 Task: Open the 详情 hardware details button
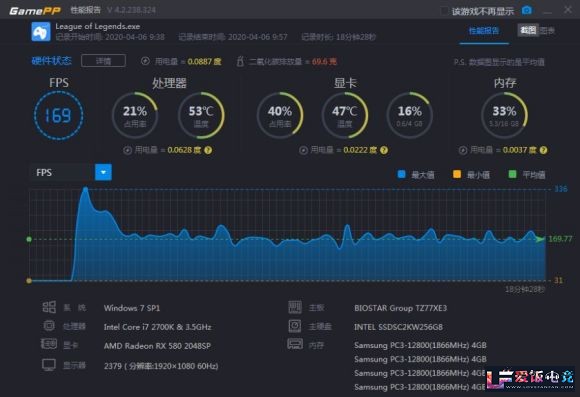[103, 61]
